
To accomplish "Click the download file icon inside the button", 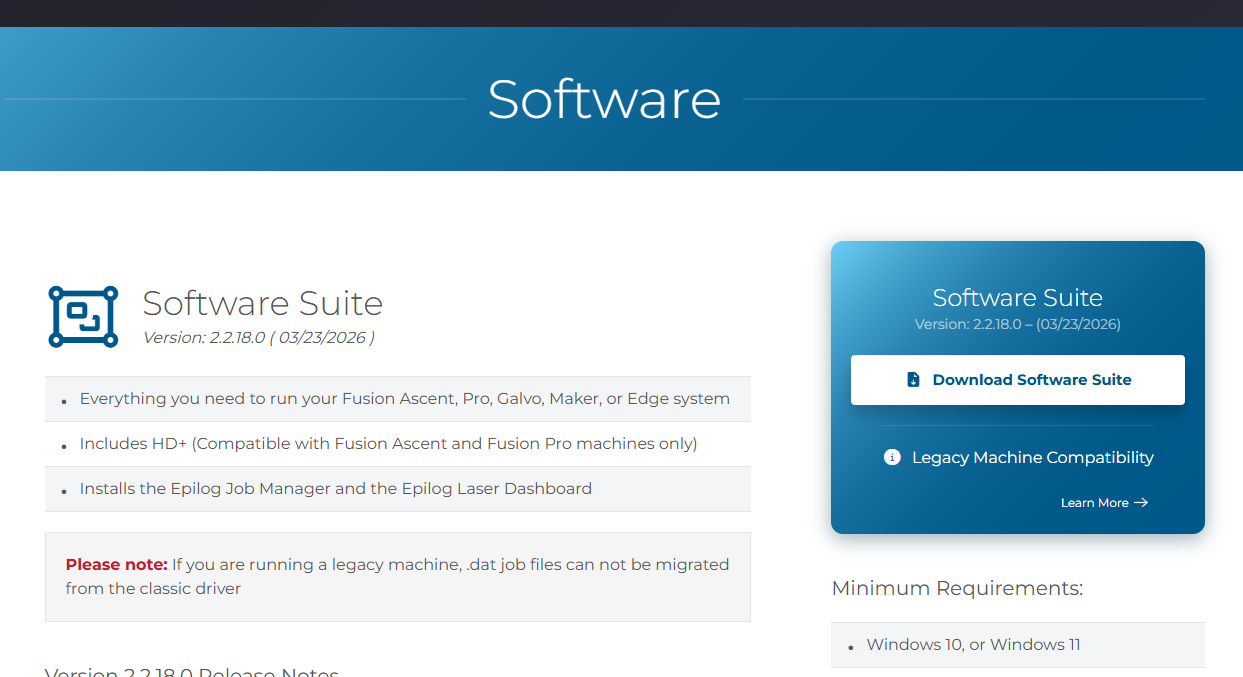I will tap(911, 379).
